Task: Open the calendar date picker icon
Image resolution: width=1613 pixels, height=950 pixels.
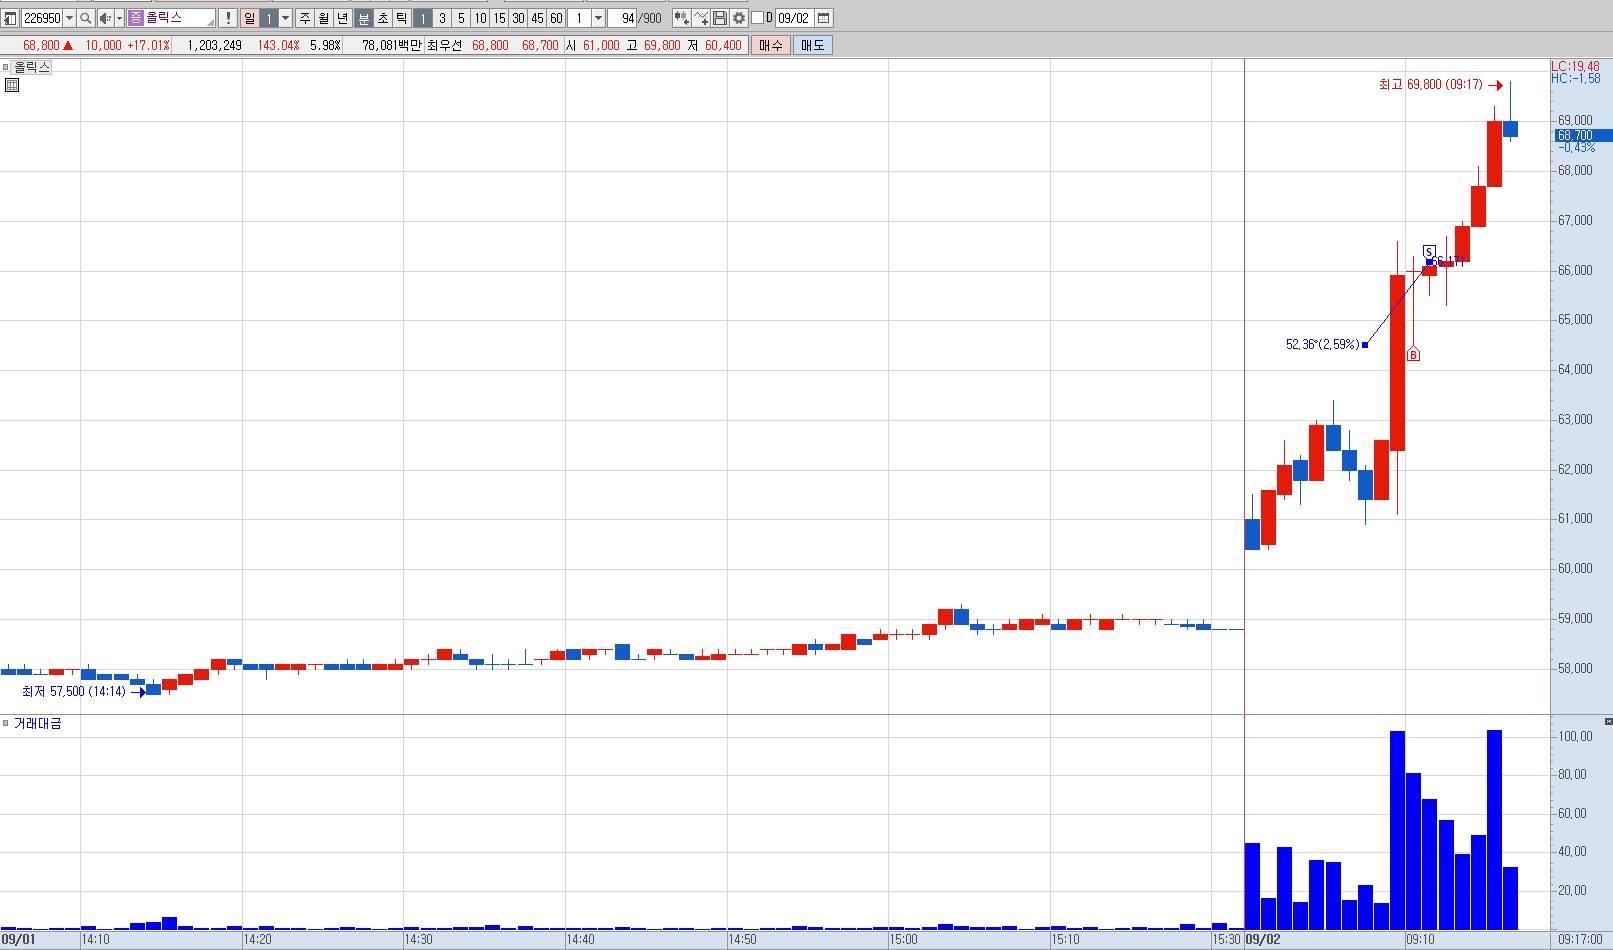Action: [824, 18]
